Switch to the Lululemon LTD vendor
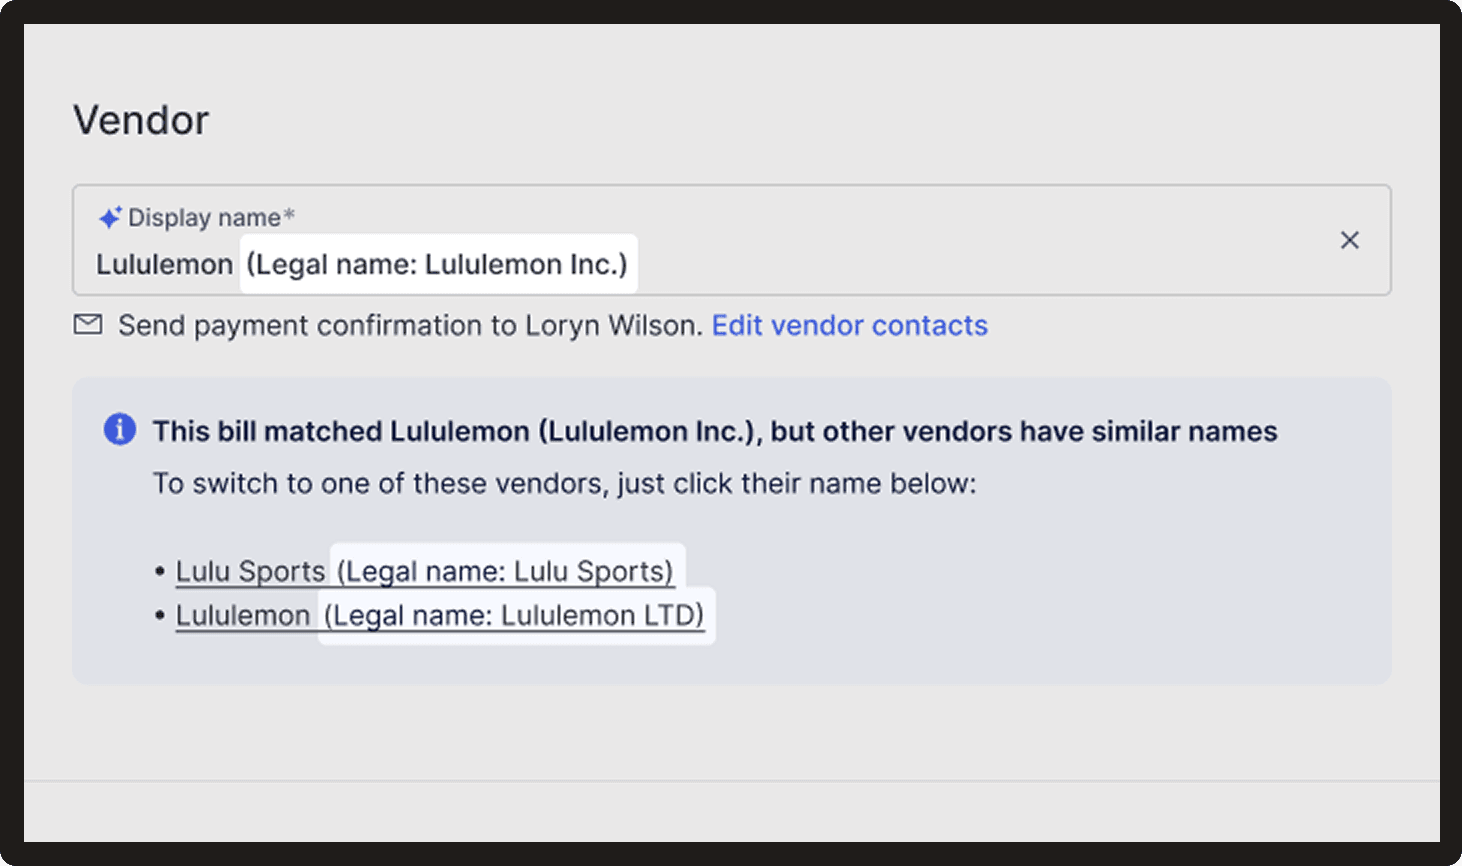Viewport: 1462px width, 866px height. click(x=243, y=615)
